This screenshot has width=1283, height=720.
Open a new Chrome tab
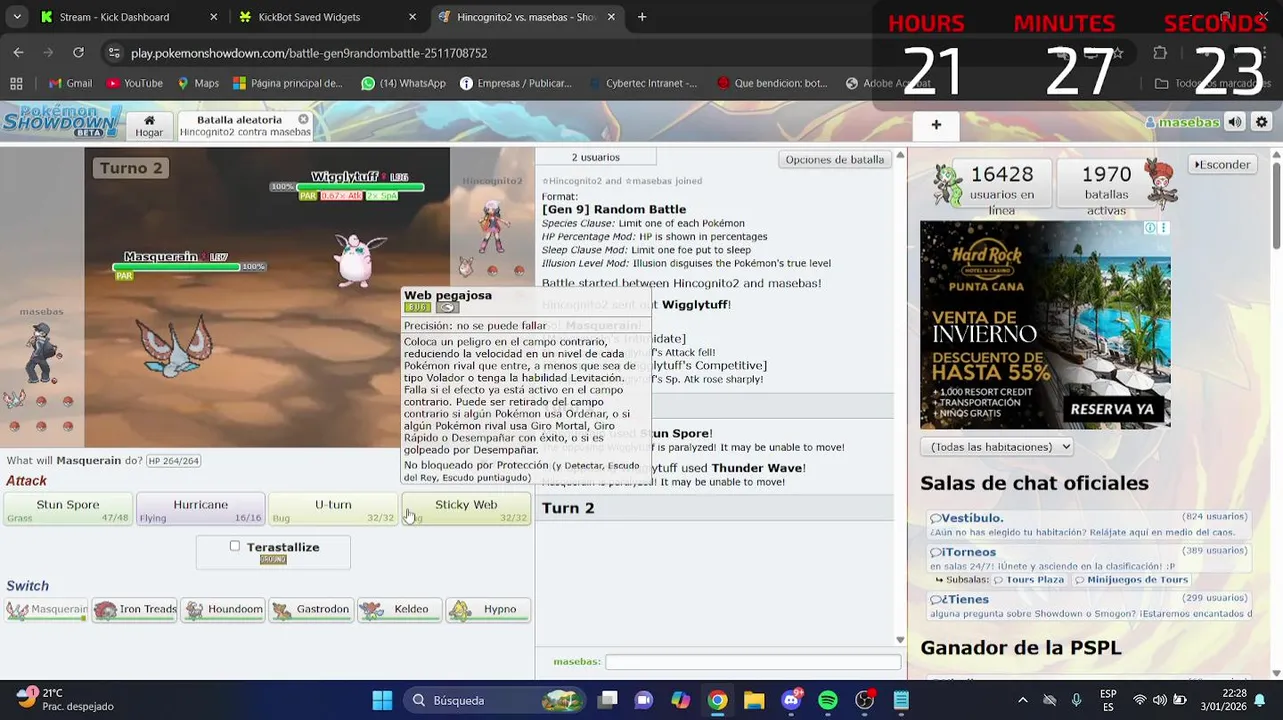click(642, 17)
